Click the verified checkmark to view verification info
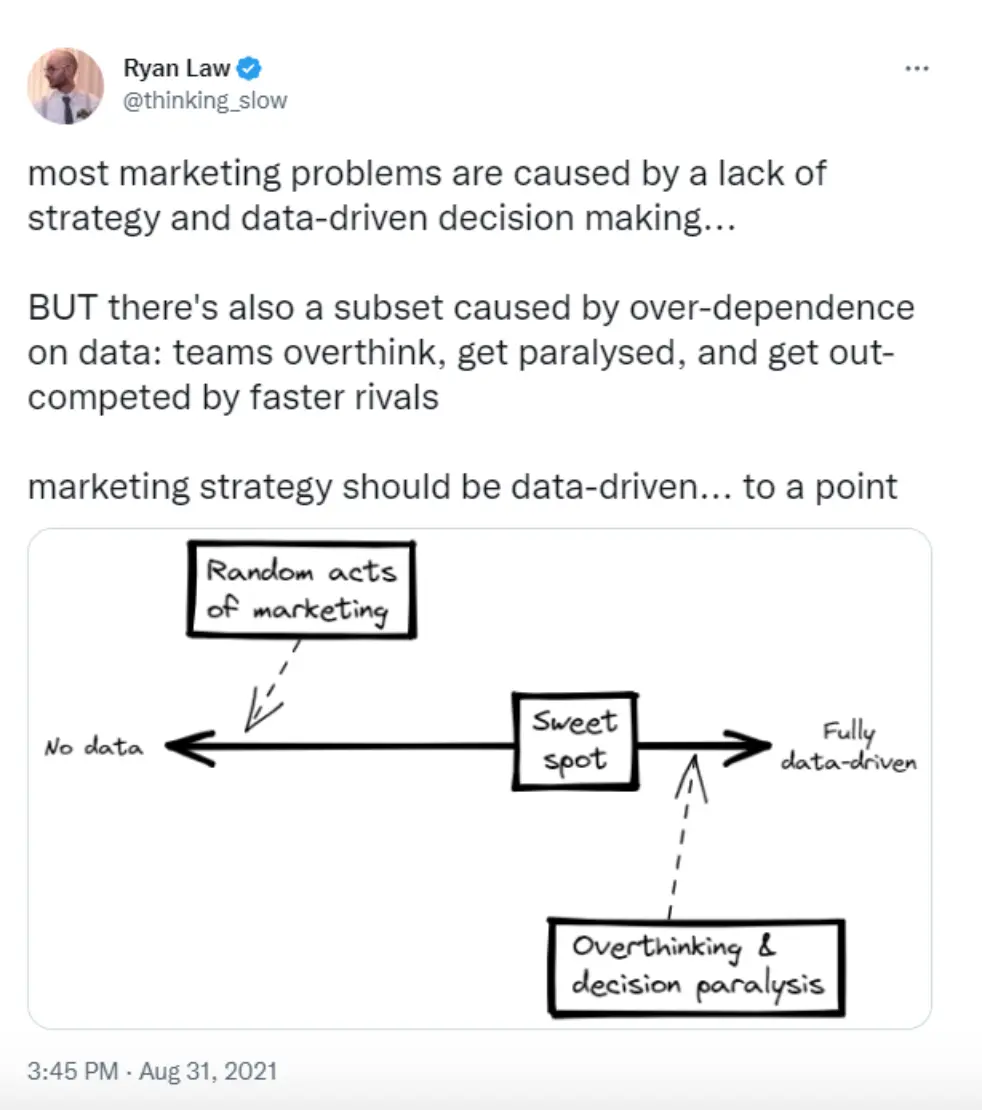 [249, 68]
